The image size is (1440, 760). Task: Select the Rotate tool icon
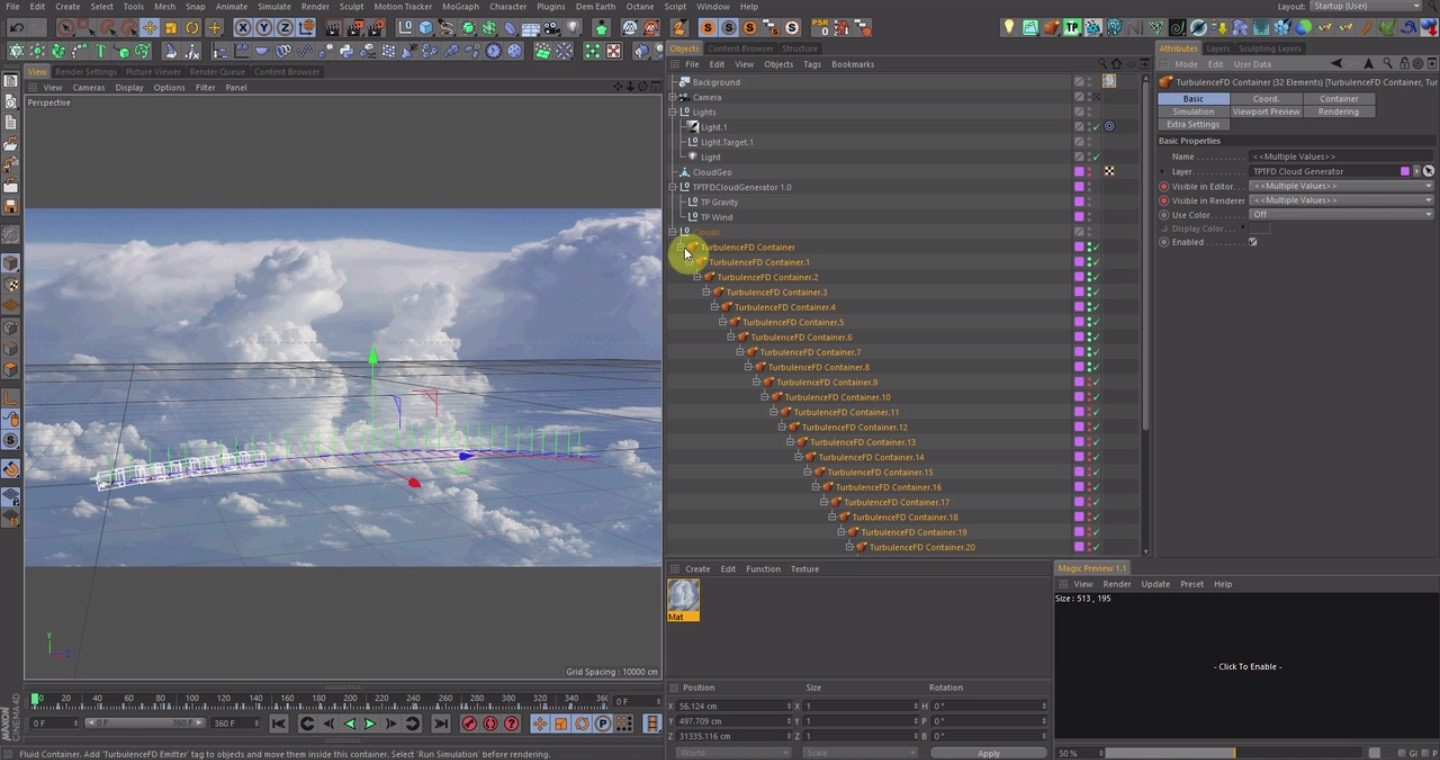click(192, 28)
